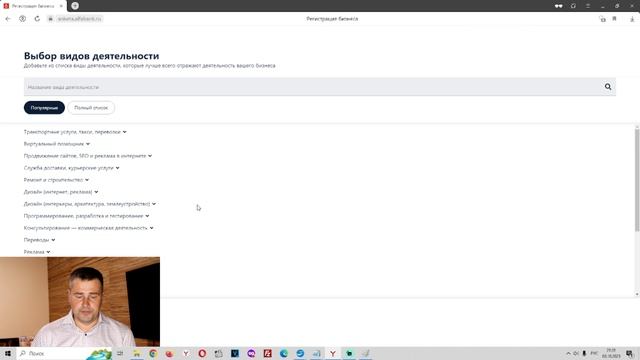Click the Выбор видов деятельности heading

[x=91, y=56]
